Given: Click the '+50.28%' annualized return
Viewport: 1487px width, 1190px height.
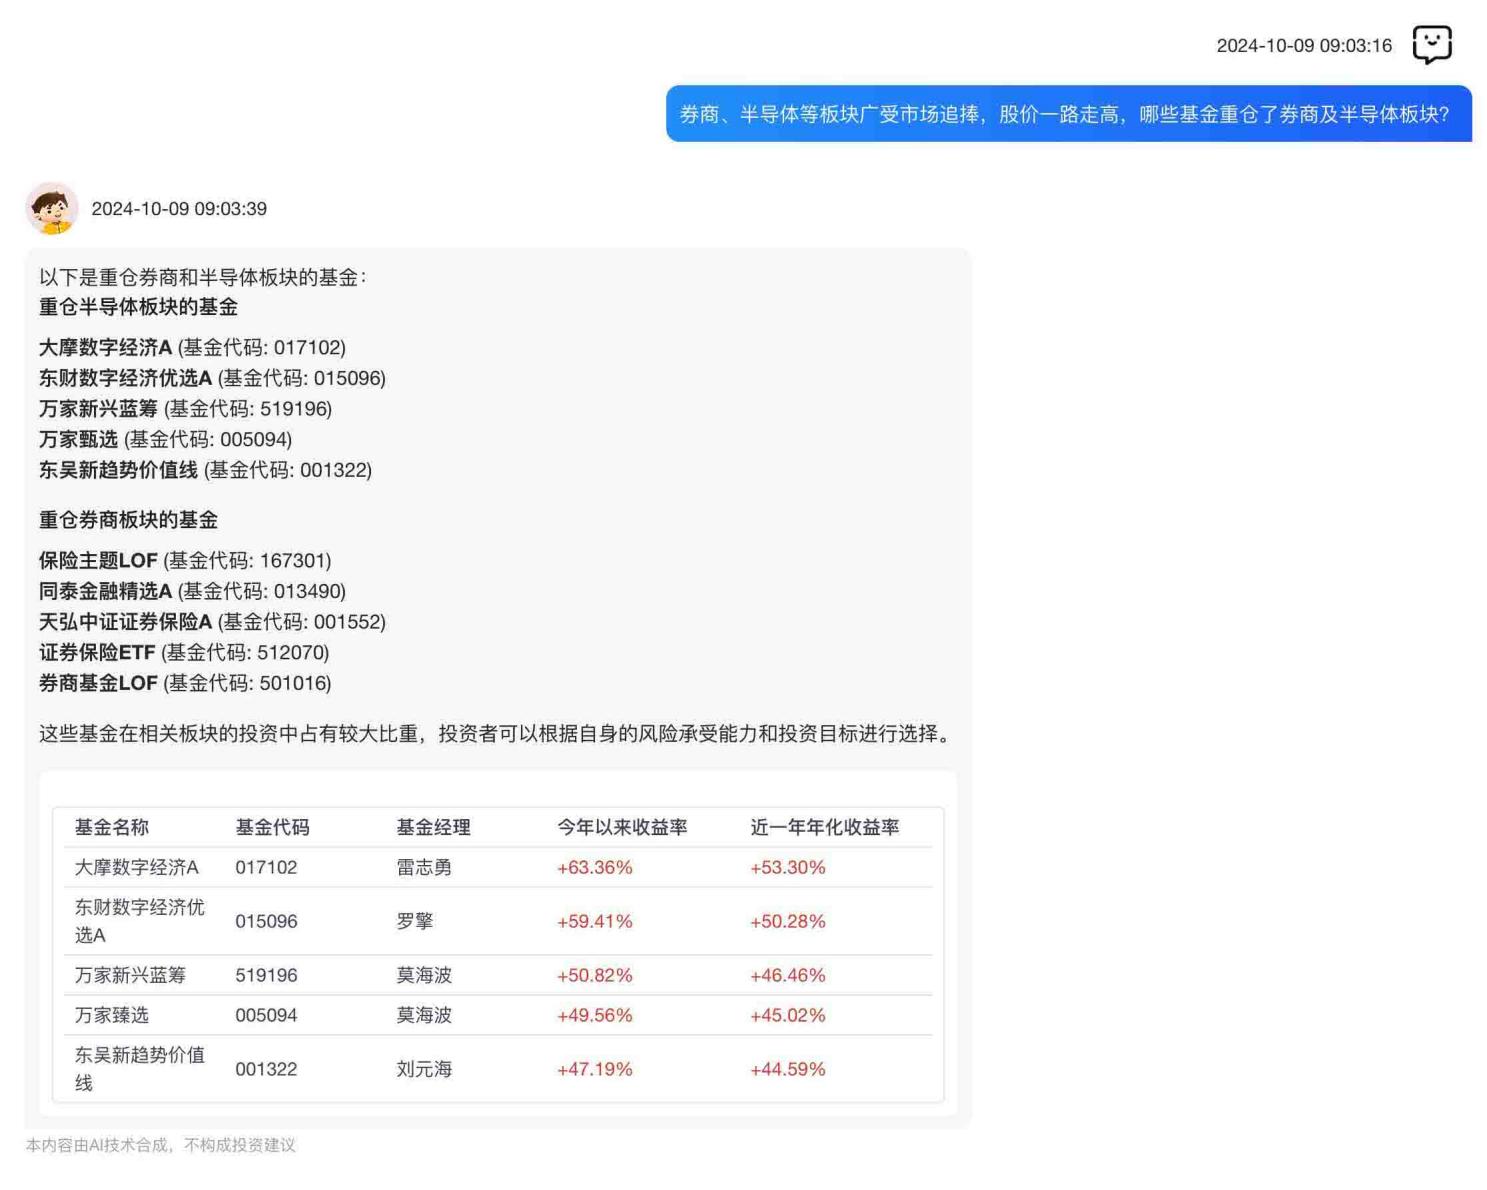Looking at the screenshot, I should tap(788, 922).
